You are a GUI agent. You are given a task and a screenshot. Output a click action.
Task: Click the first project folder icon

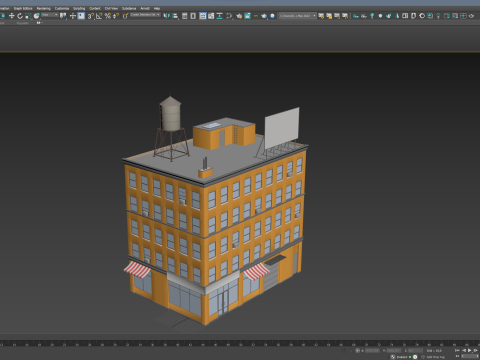coord(321,16)
